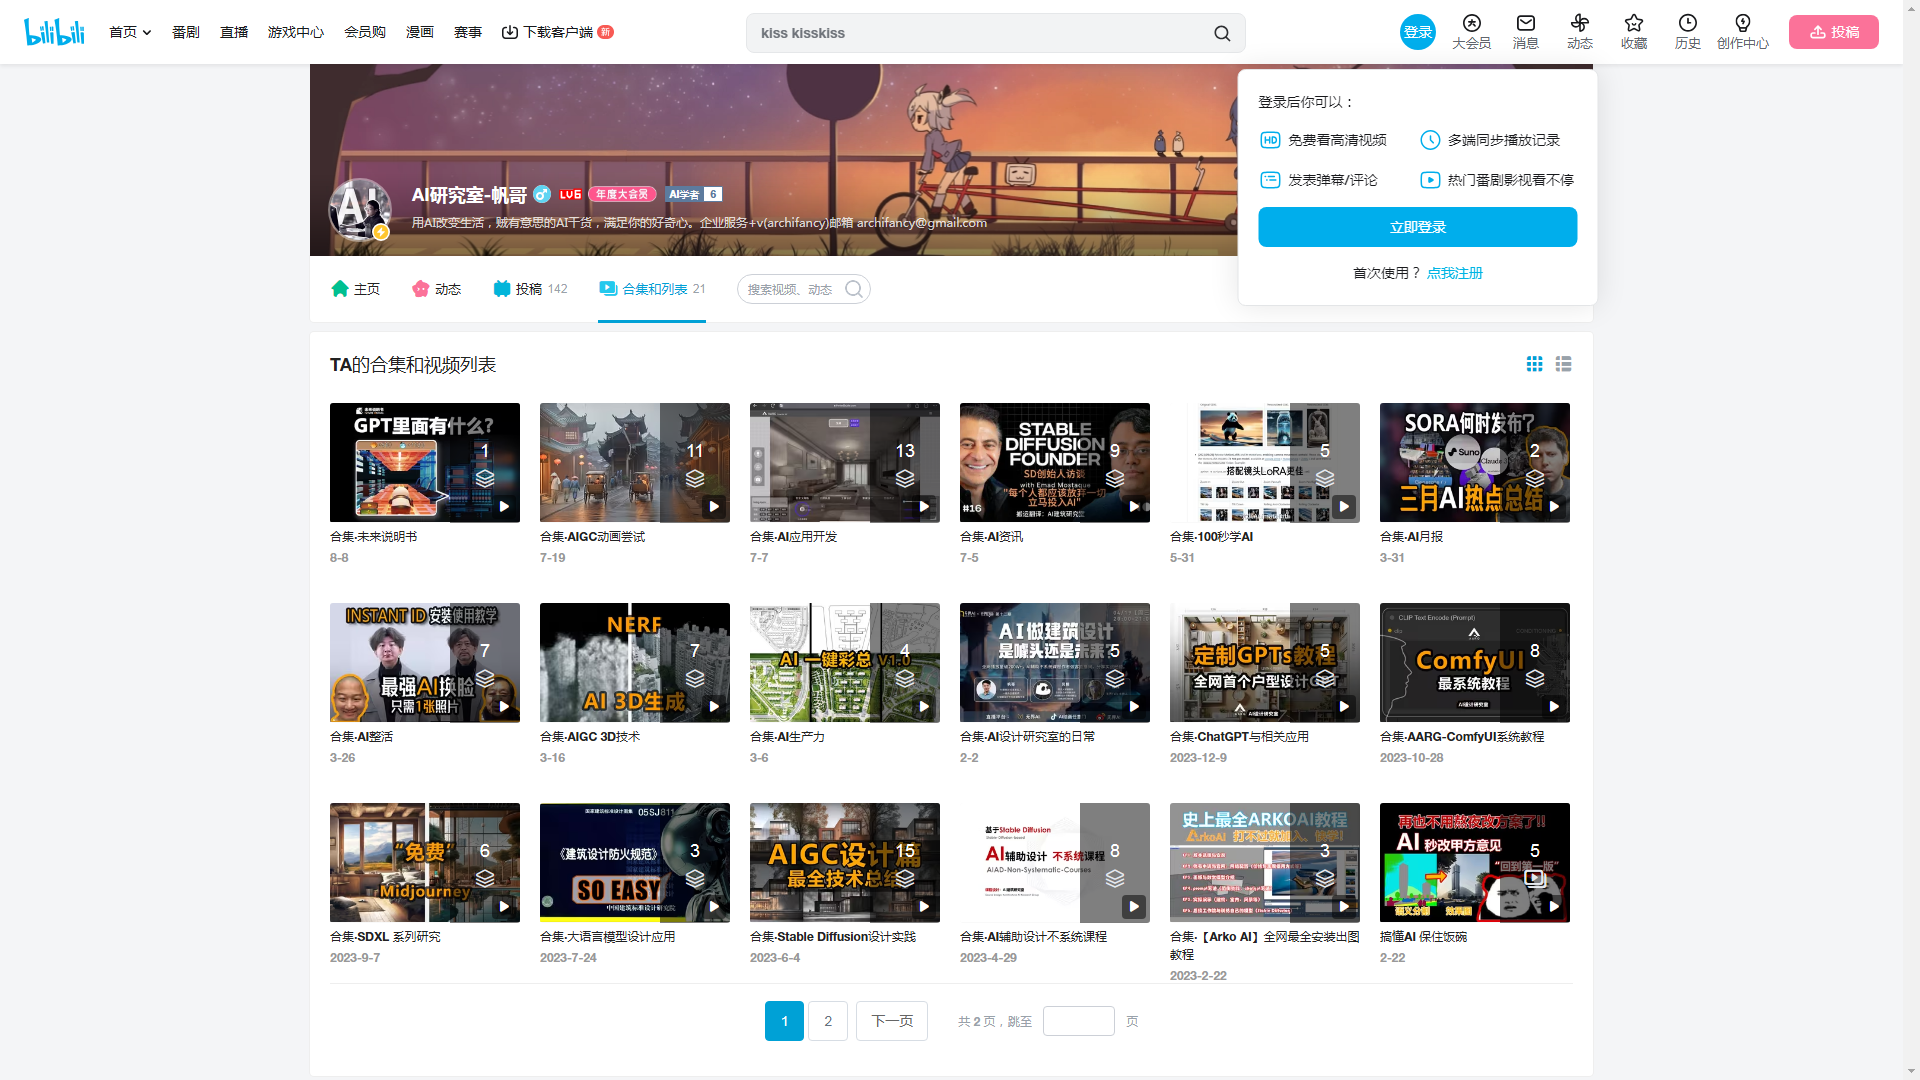Open the 番剧 menu item
The height and width of the screenshot is (1080, 1920).
pyautogui.click(x=185, y=32)
